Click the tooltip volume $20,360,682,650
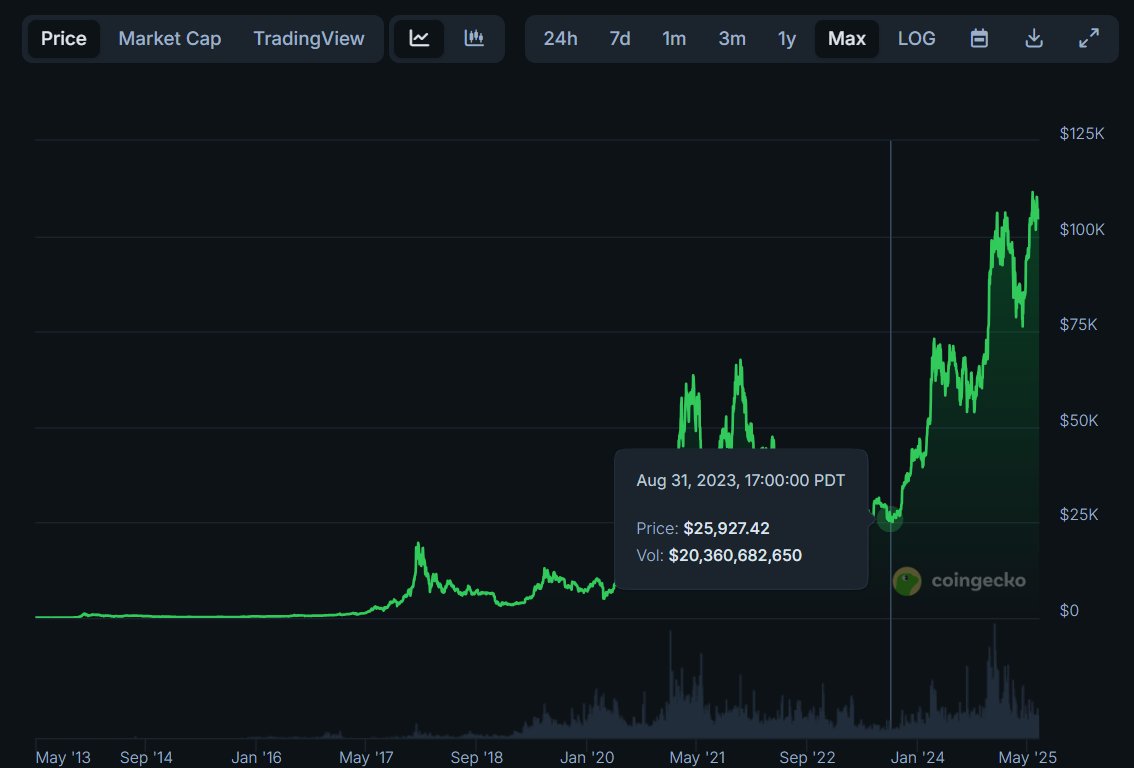1134x768 pixels. click(x=735, y=555)
